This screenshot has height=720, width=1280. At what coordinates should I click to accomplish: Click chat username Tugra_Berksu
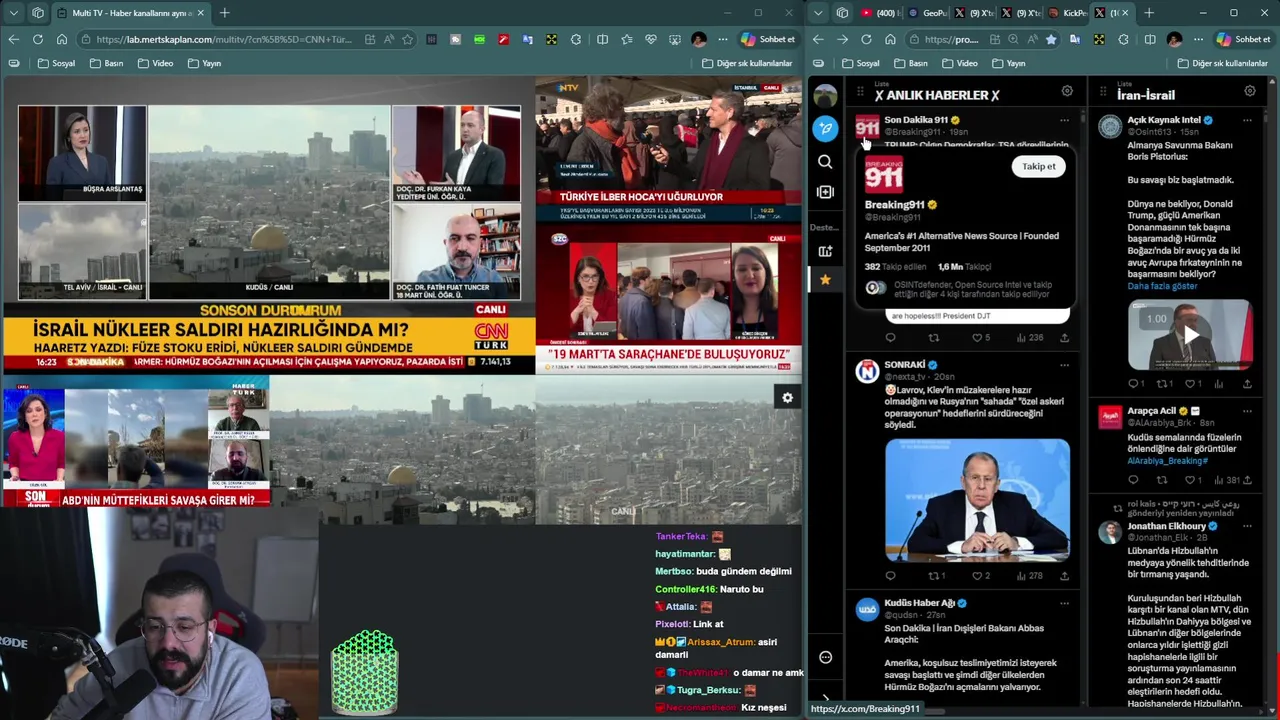pos(708,690)
